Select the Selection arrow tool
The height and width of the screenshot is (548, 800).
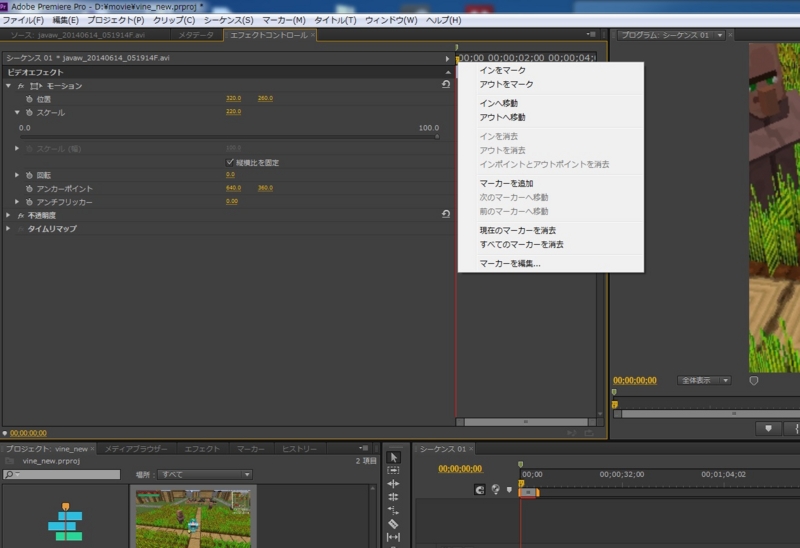pyautogui.click(x=393, y=457)
